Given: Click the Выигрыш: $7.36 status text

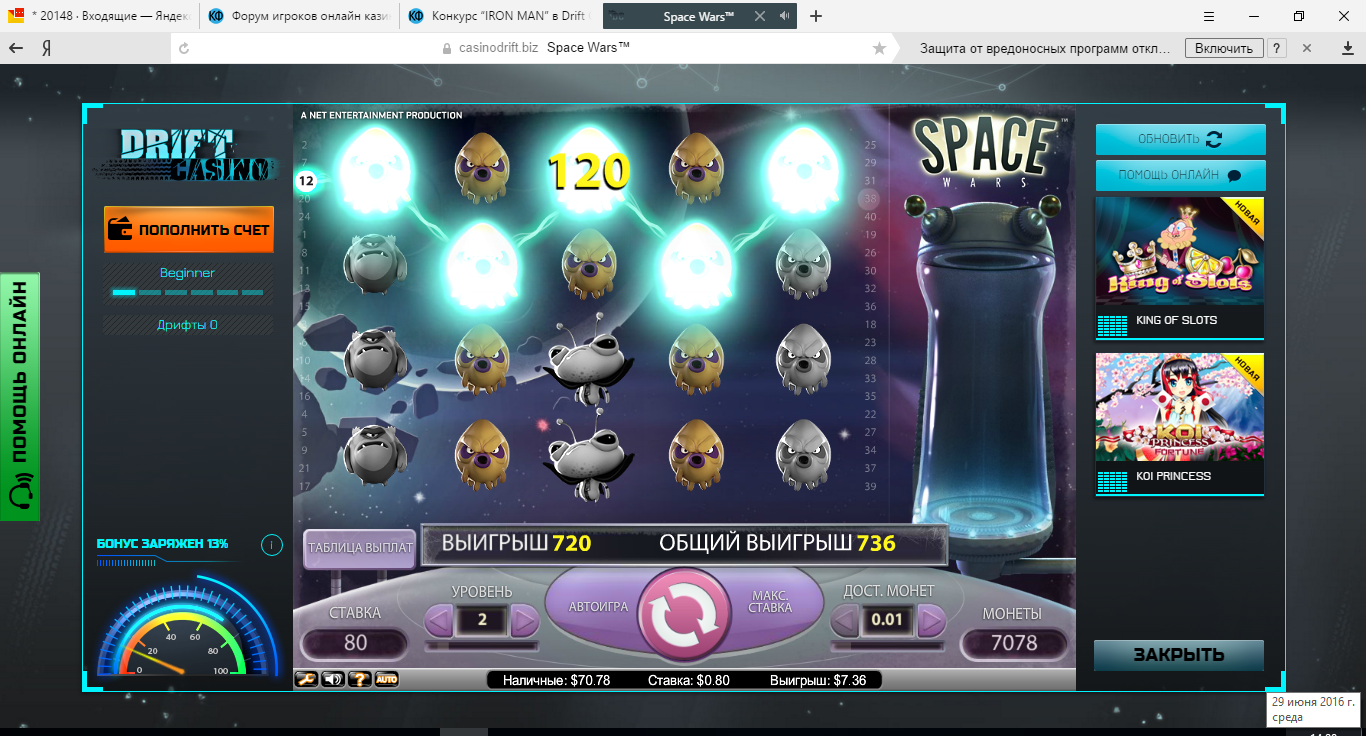Looking at the screenshot, I should (x=818, y=680).
